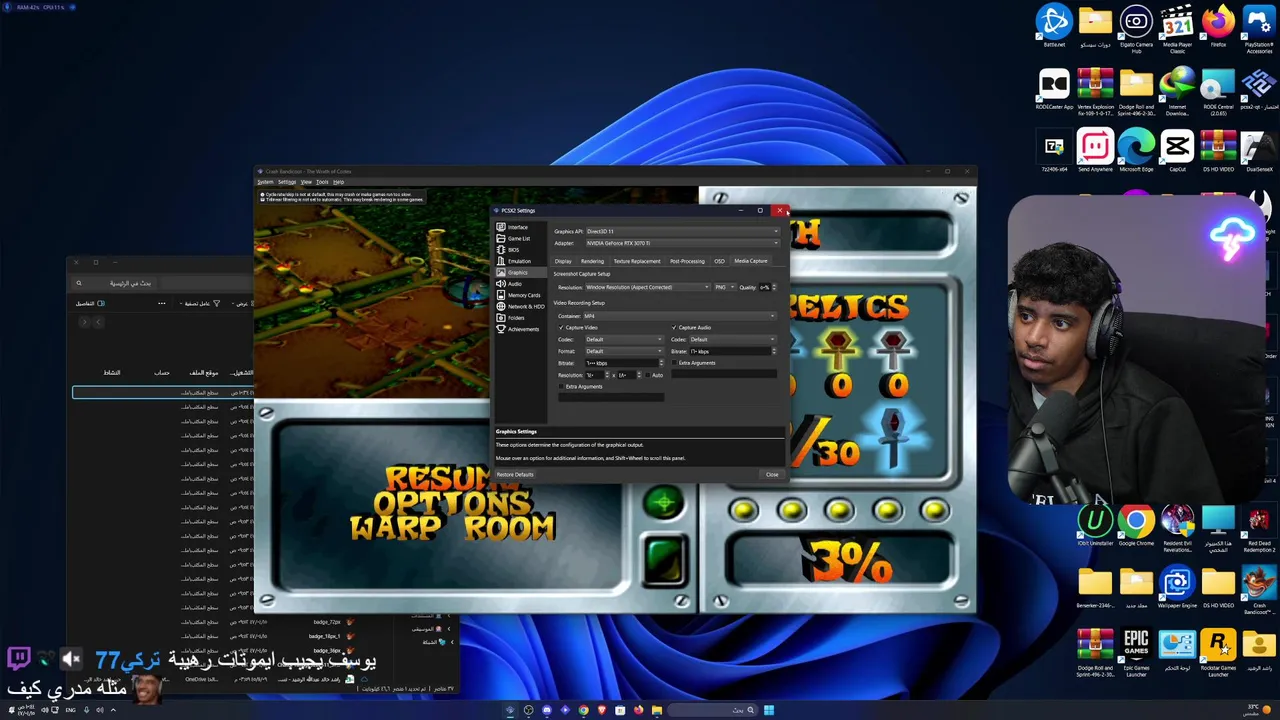Open the System menu in PCSX2 window
The height and width of the screenshot is (720, 1280).
click(265, 182)
